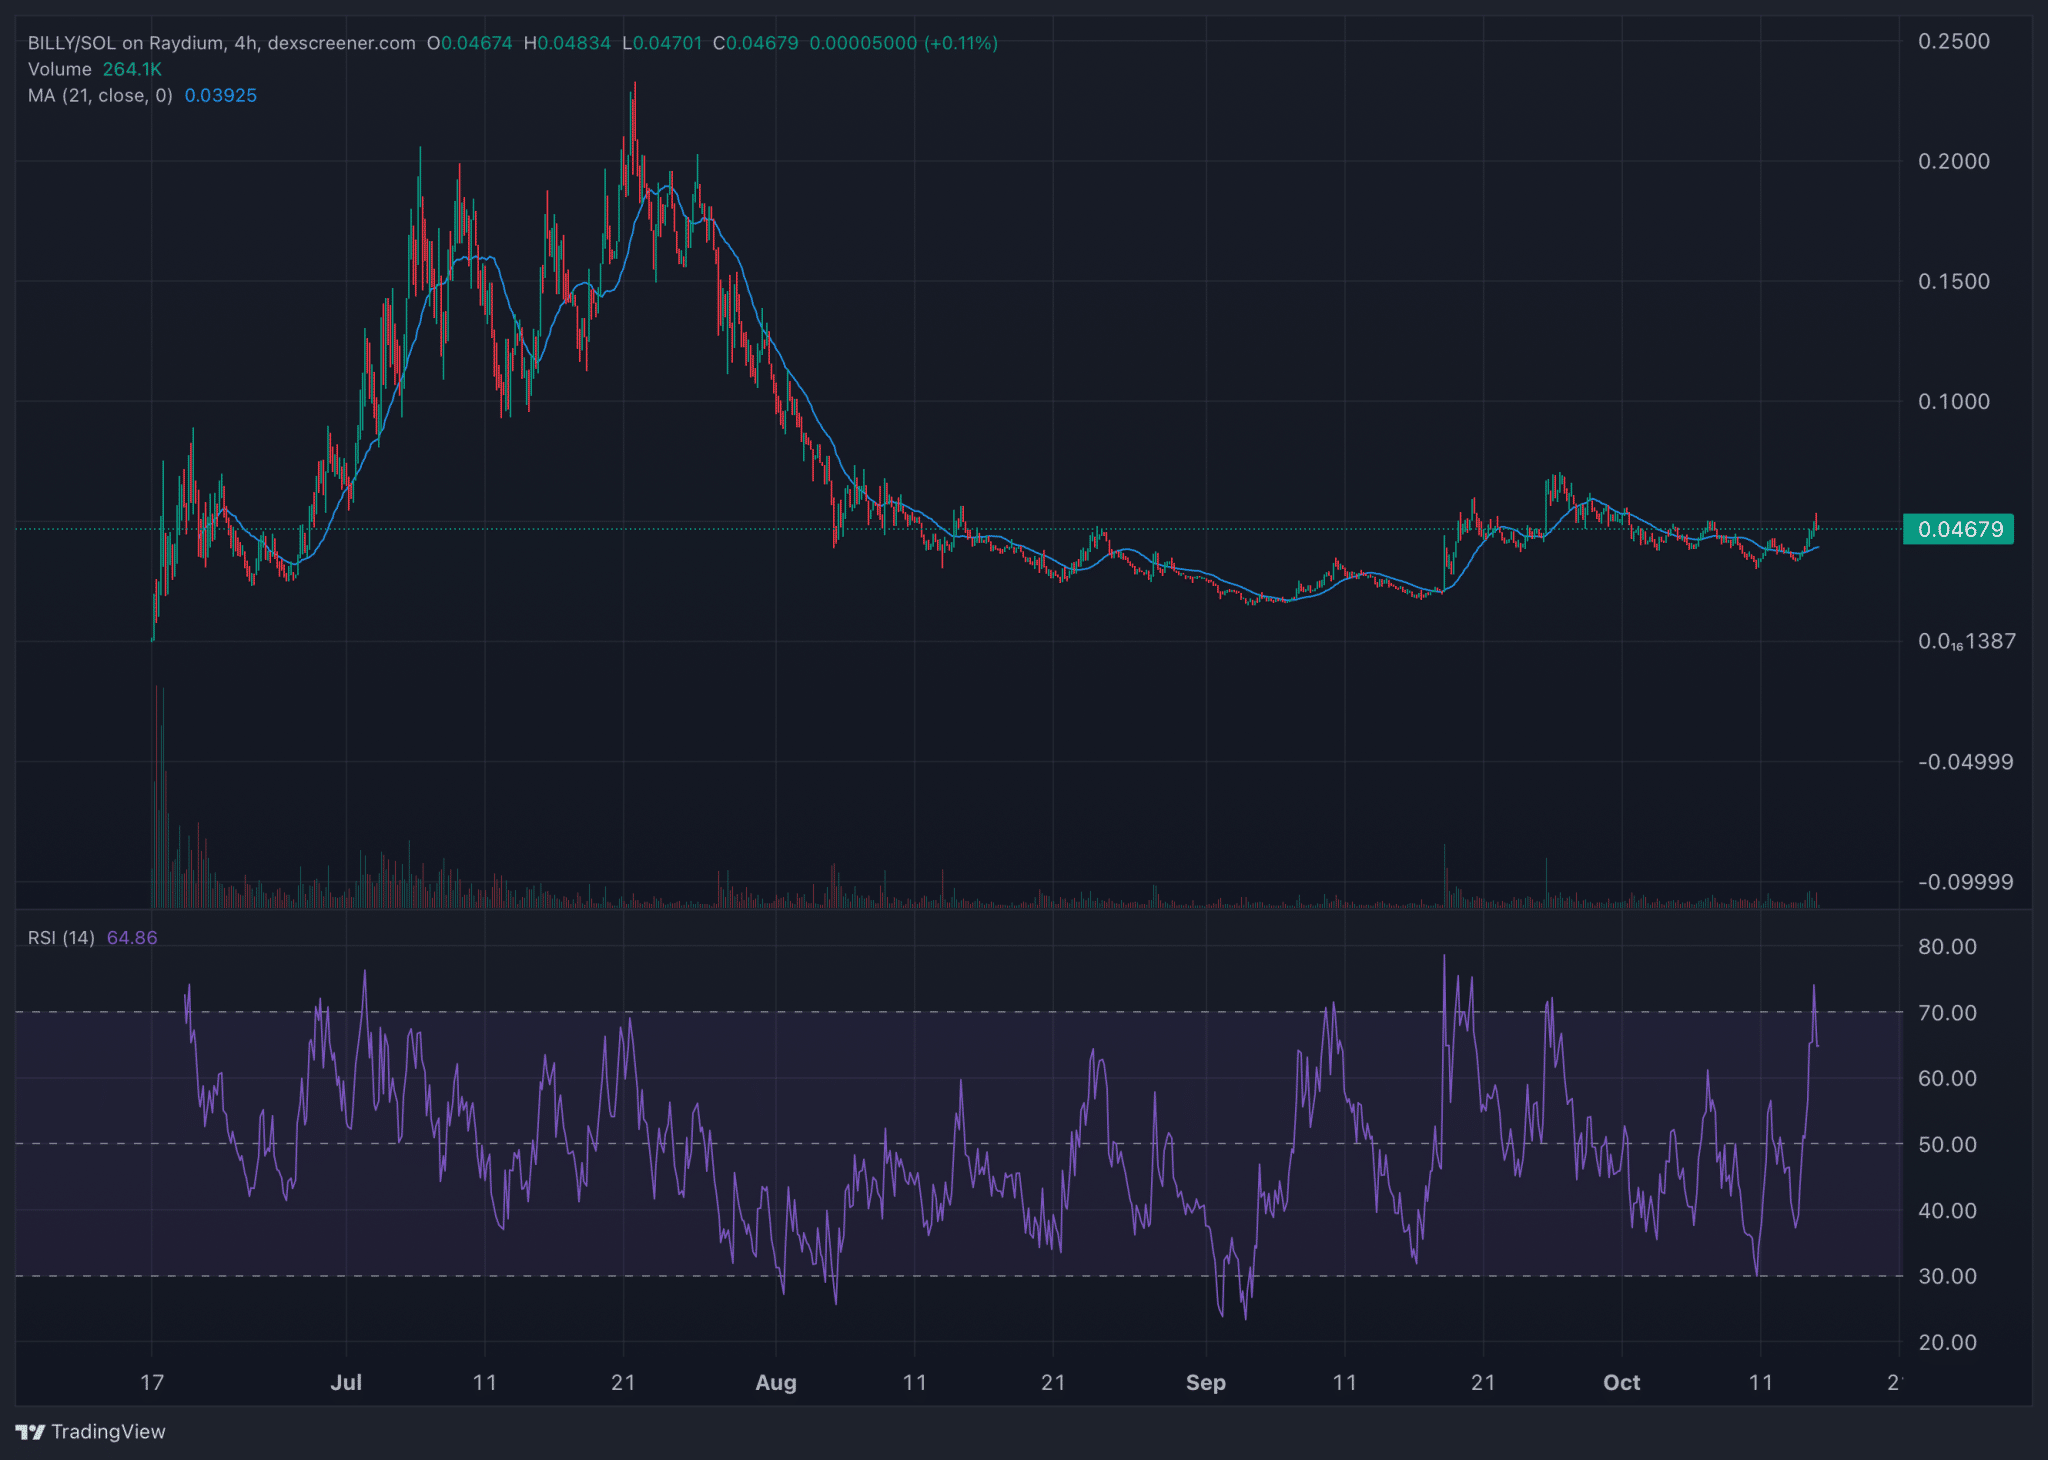Click the -0.04999 price axis label
This screenshot has height=1460, width=2048.
tap(1965, 762)
